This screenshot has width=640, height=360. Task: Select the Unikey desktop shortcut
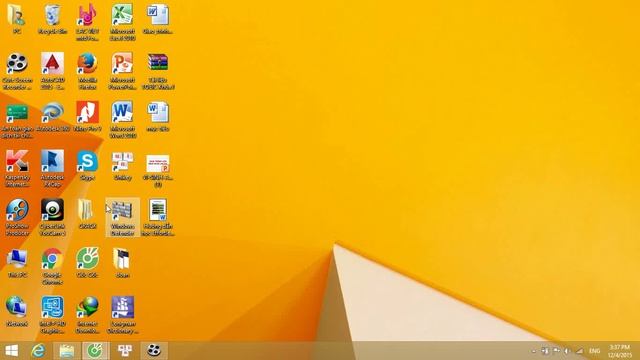click(x=122, y=165)
